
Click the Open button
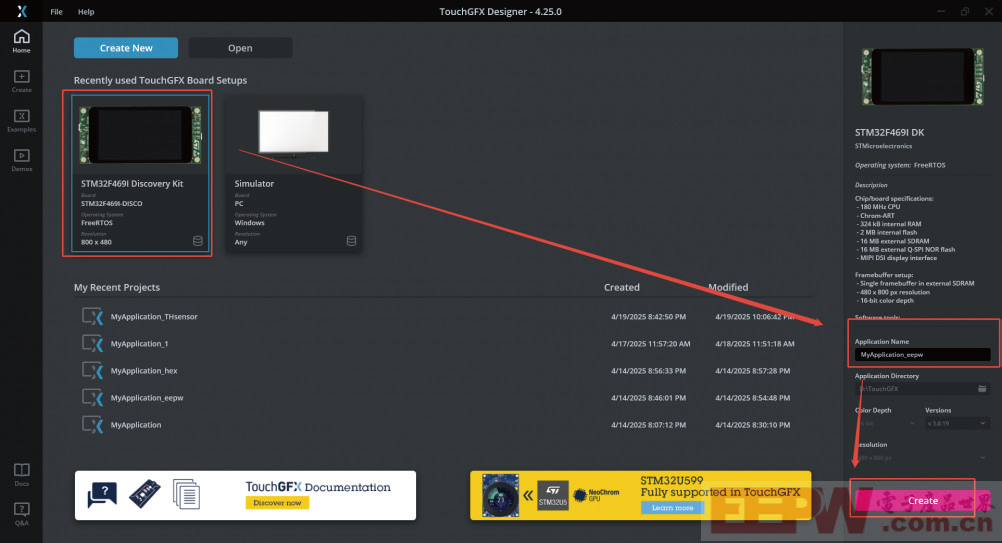(x=240, y=48)
